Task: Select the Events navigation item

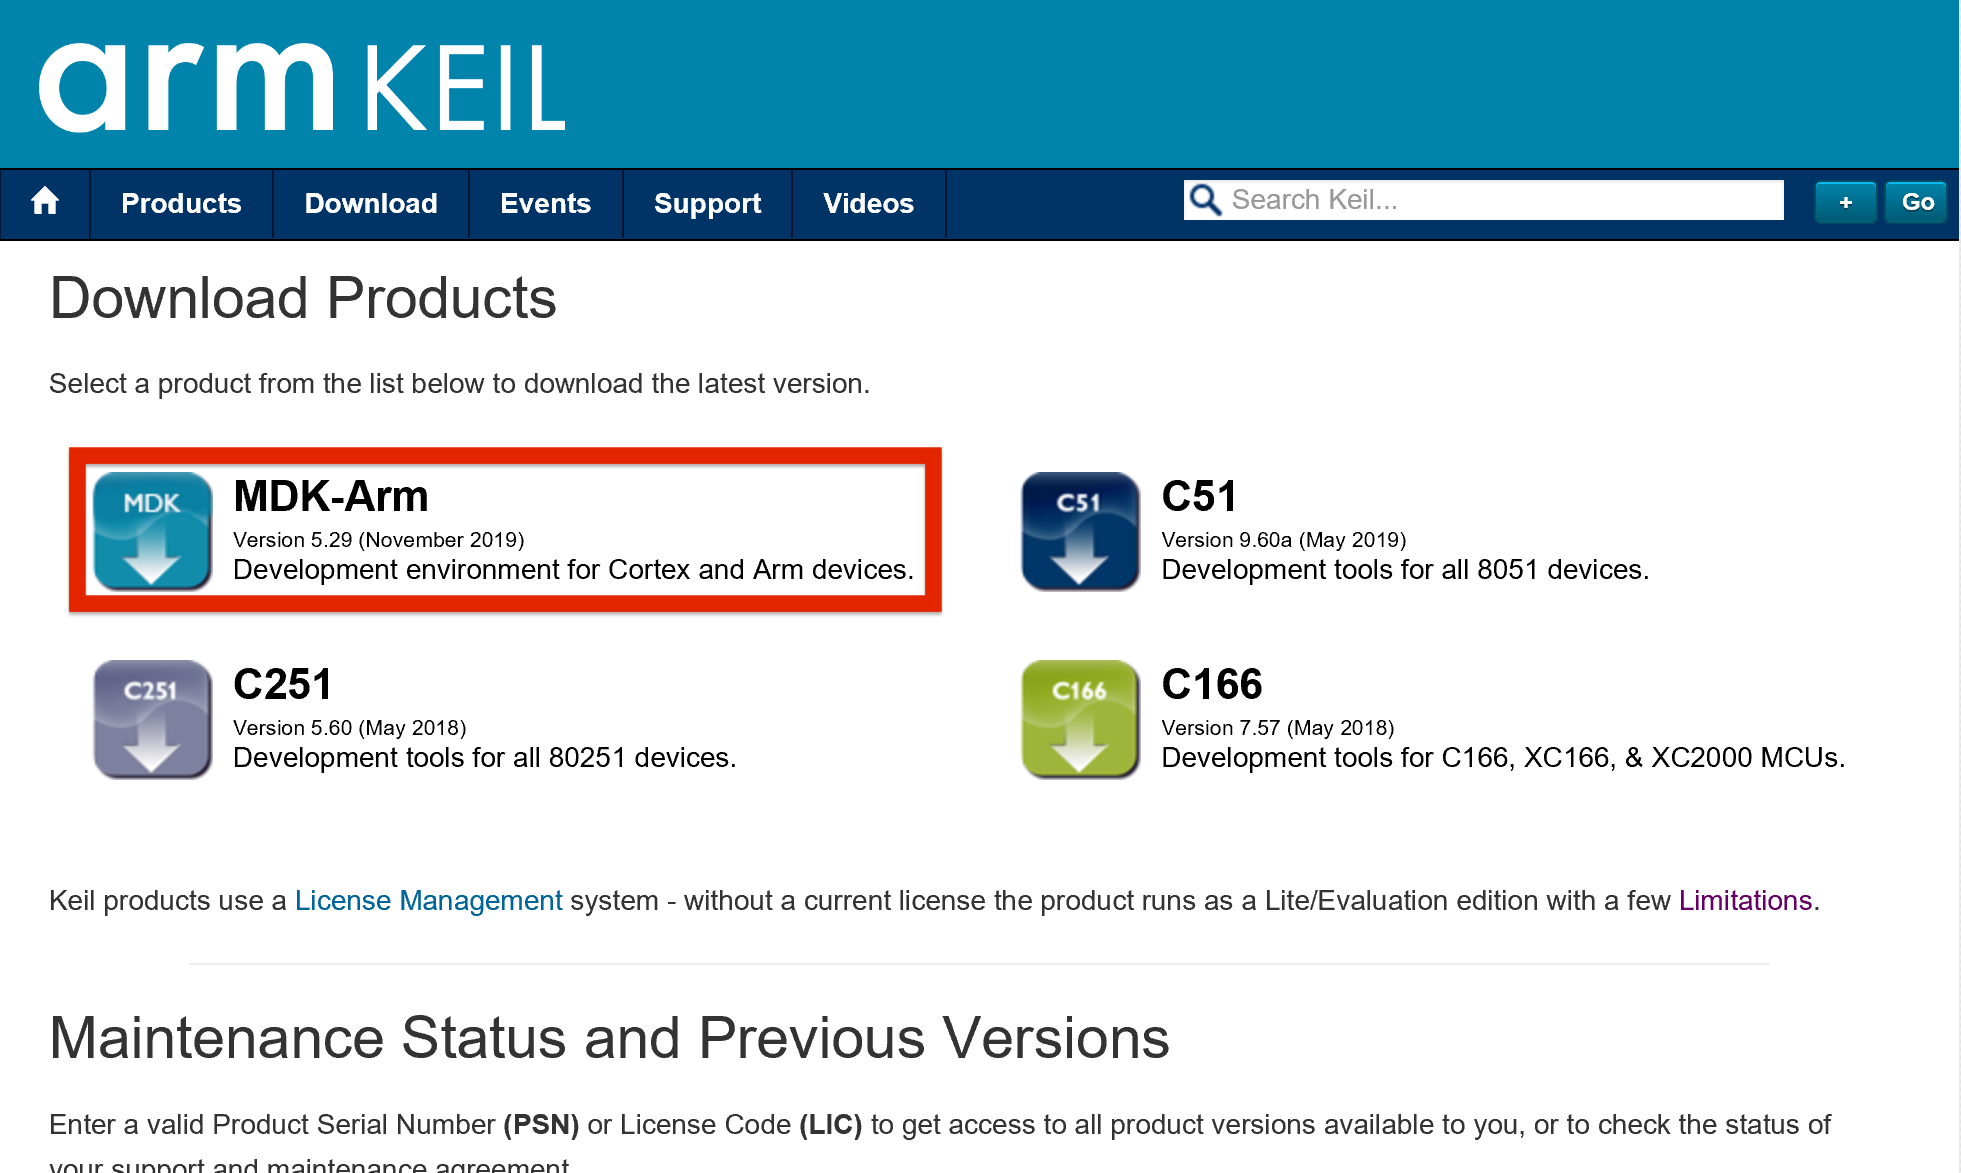Action: click(x=545, y=203)
